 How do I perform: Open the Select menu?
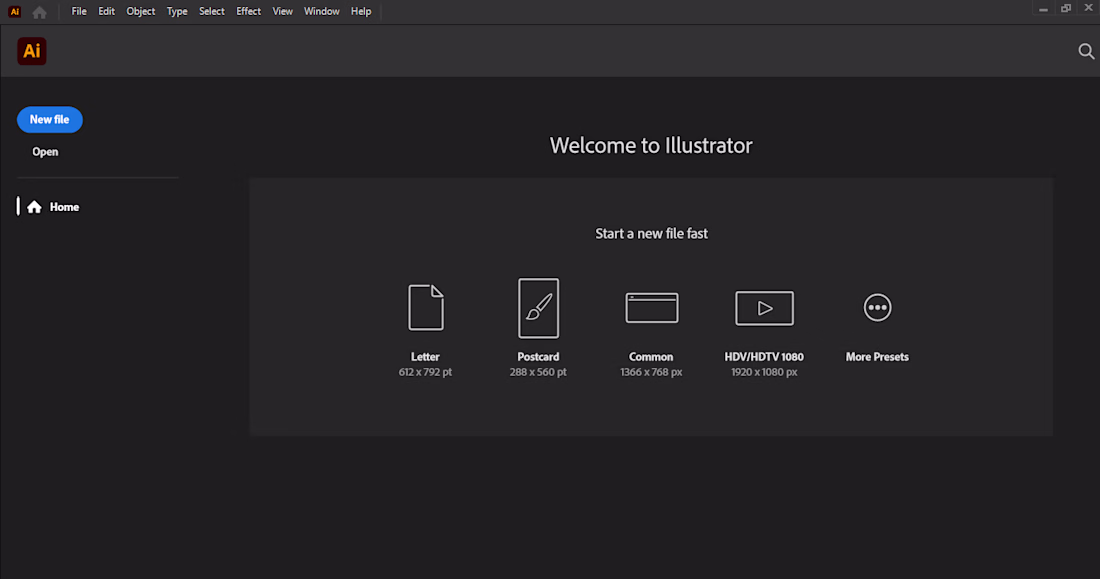tap(211, 11)
